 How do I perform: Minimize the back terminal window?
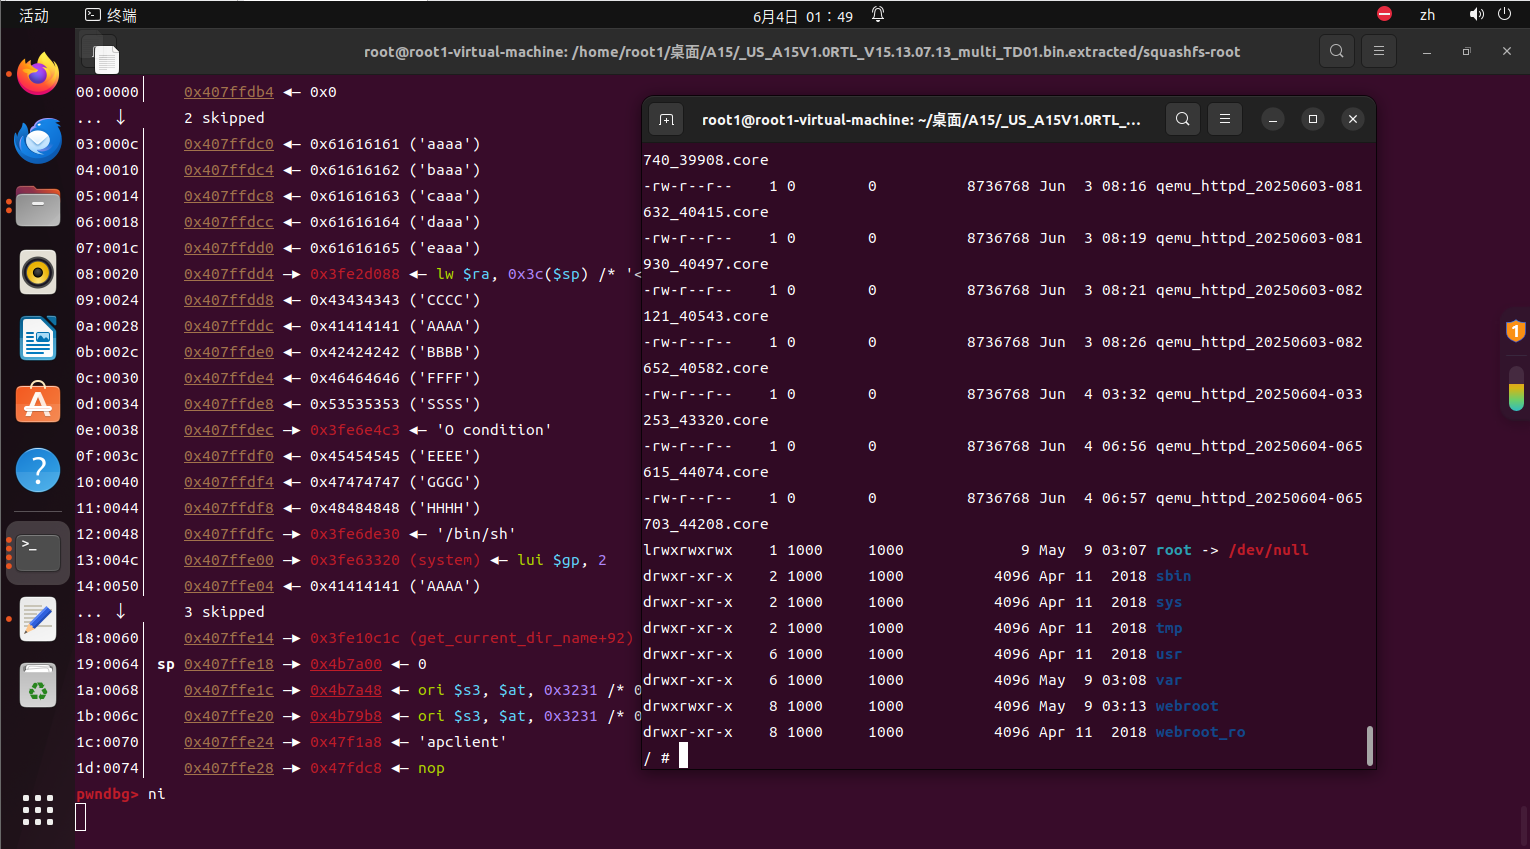pos(1427,51)
